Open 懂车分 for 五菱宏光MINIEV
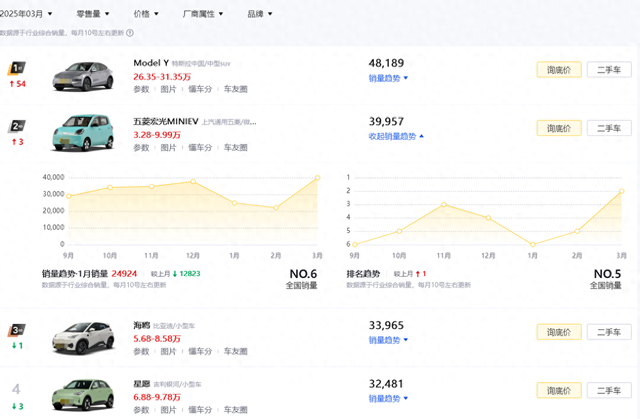 tap(200, 148)
